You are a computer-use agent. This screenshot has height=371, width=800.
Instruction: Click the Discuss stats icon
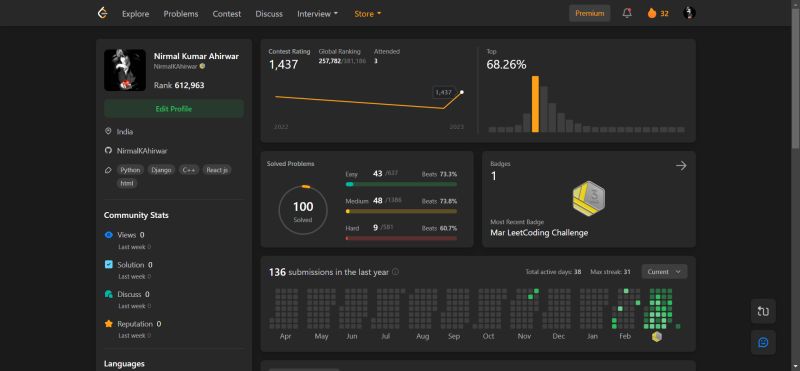click(108, 294)
